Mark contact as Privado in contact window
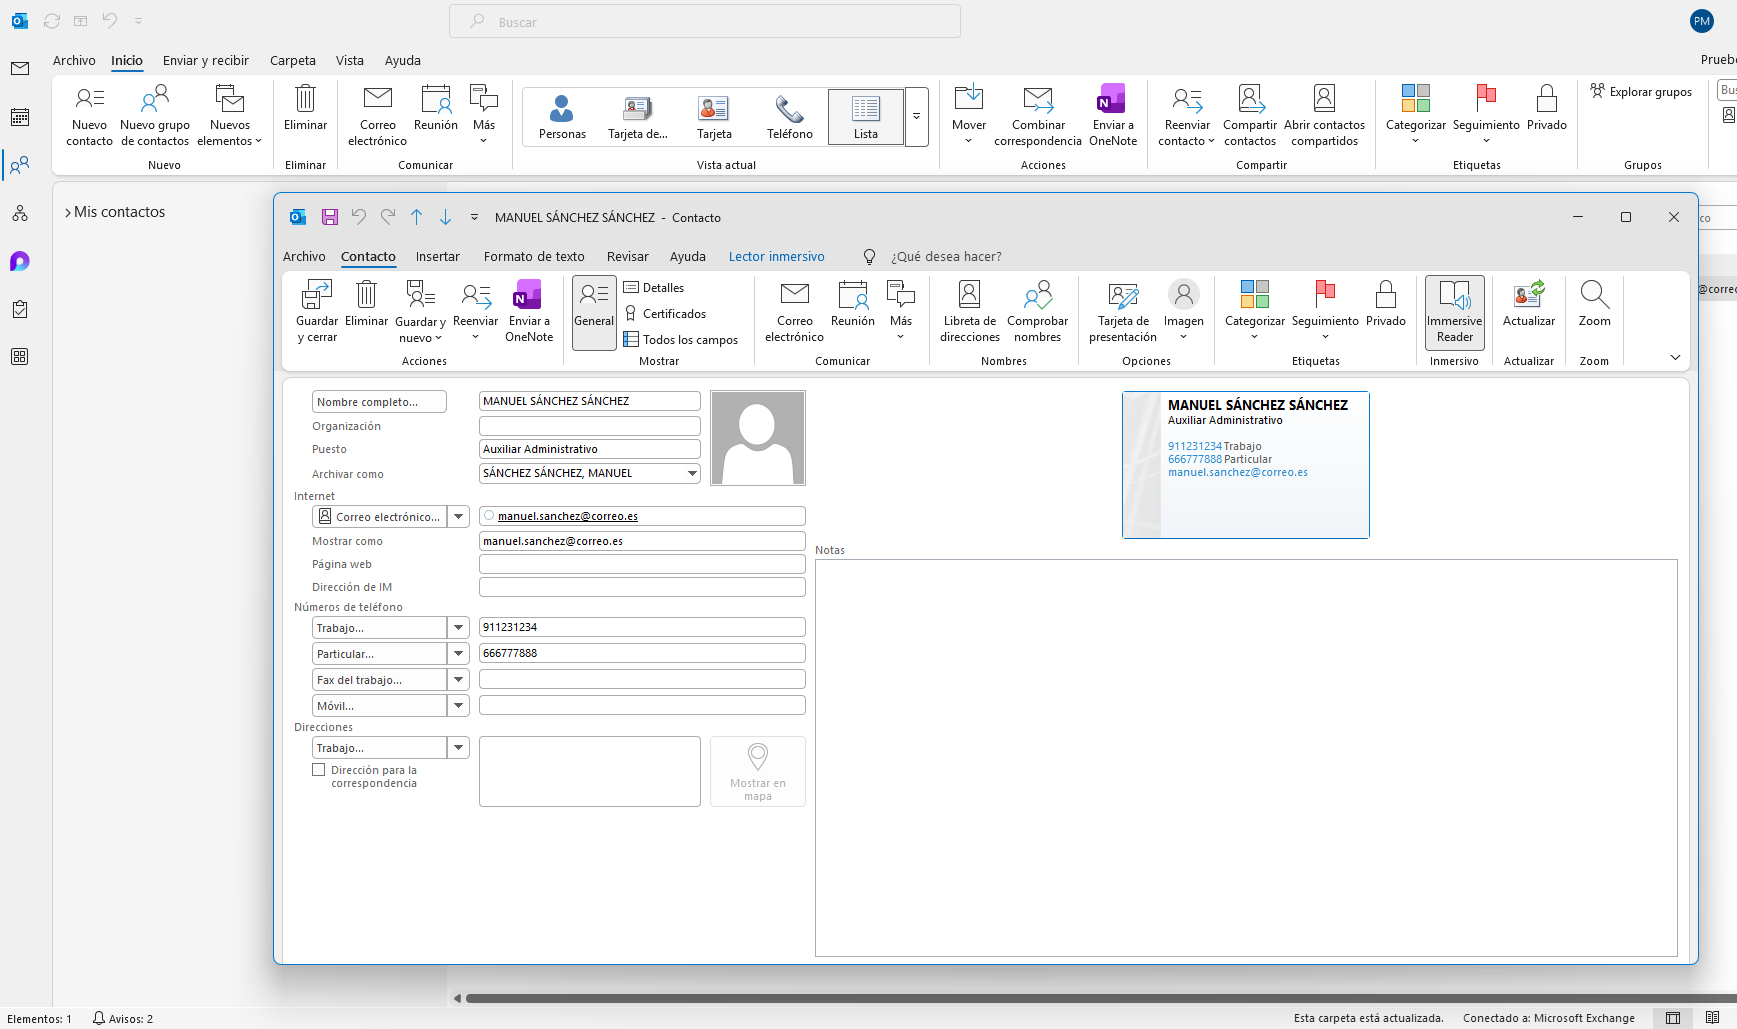 point(1386,304)
